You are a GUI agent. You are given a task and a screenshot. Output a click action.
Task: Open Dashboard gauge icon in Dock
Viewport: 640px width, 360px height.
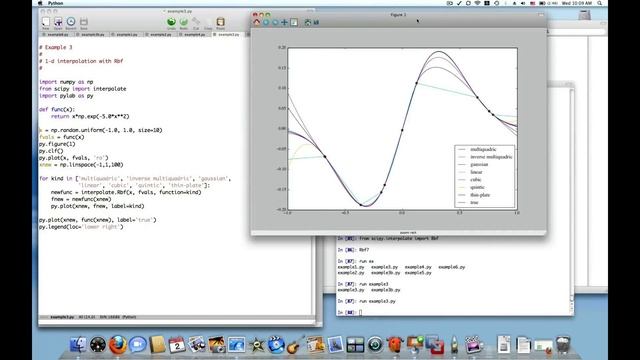[98, 345]
